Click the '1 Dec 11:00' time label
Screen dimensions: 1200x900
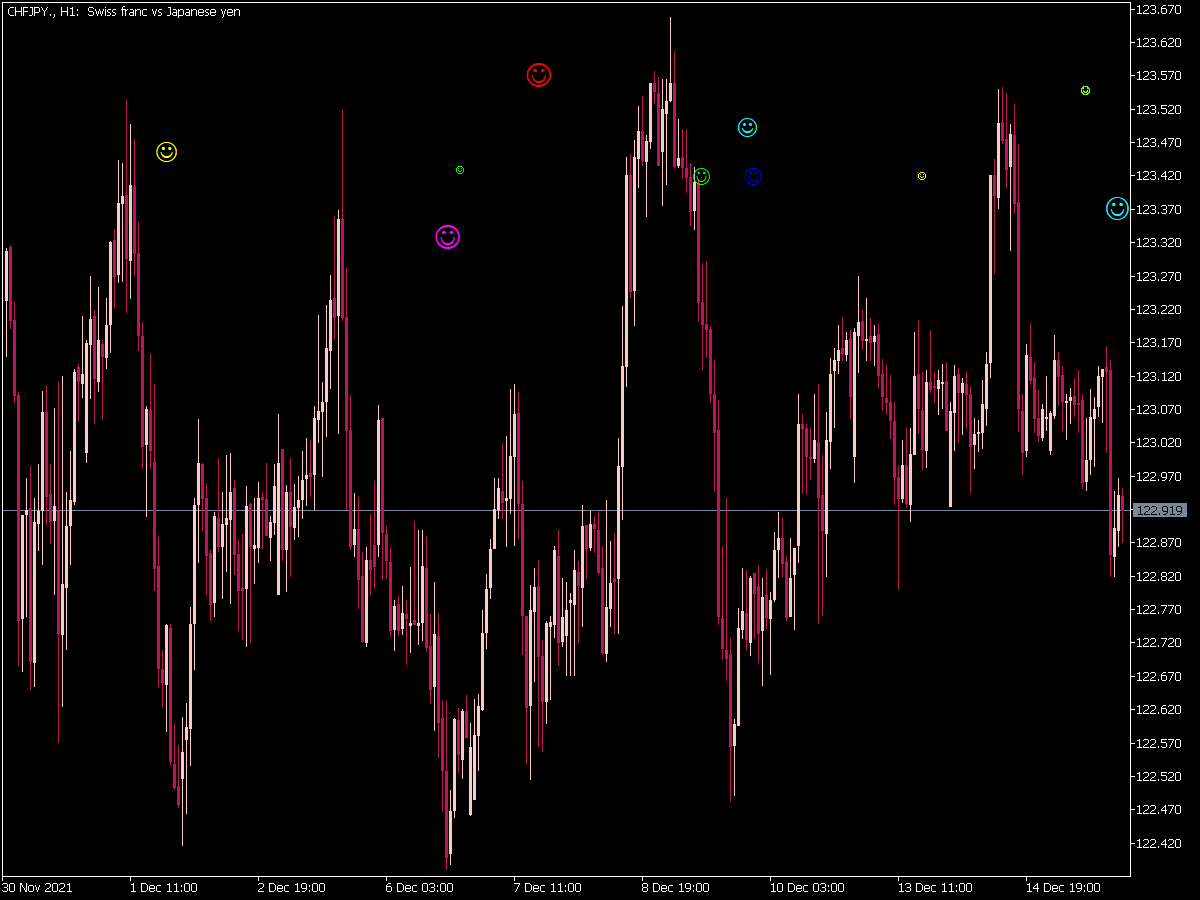point(164,887)
